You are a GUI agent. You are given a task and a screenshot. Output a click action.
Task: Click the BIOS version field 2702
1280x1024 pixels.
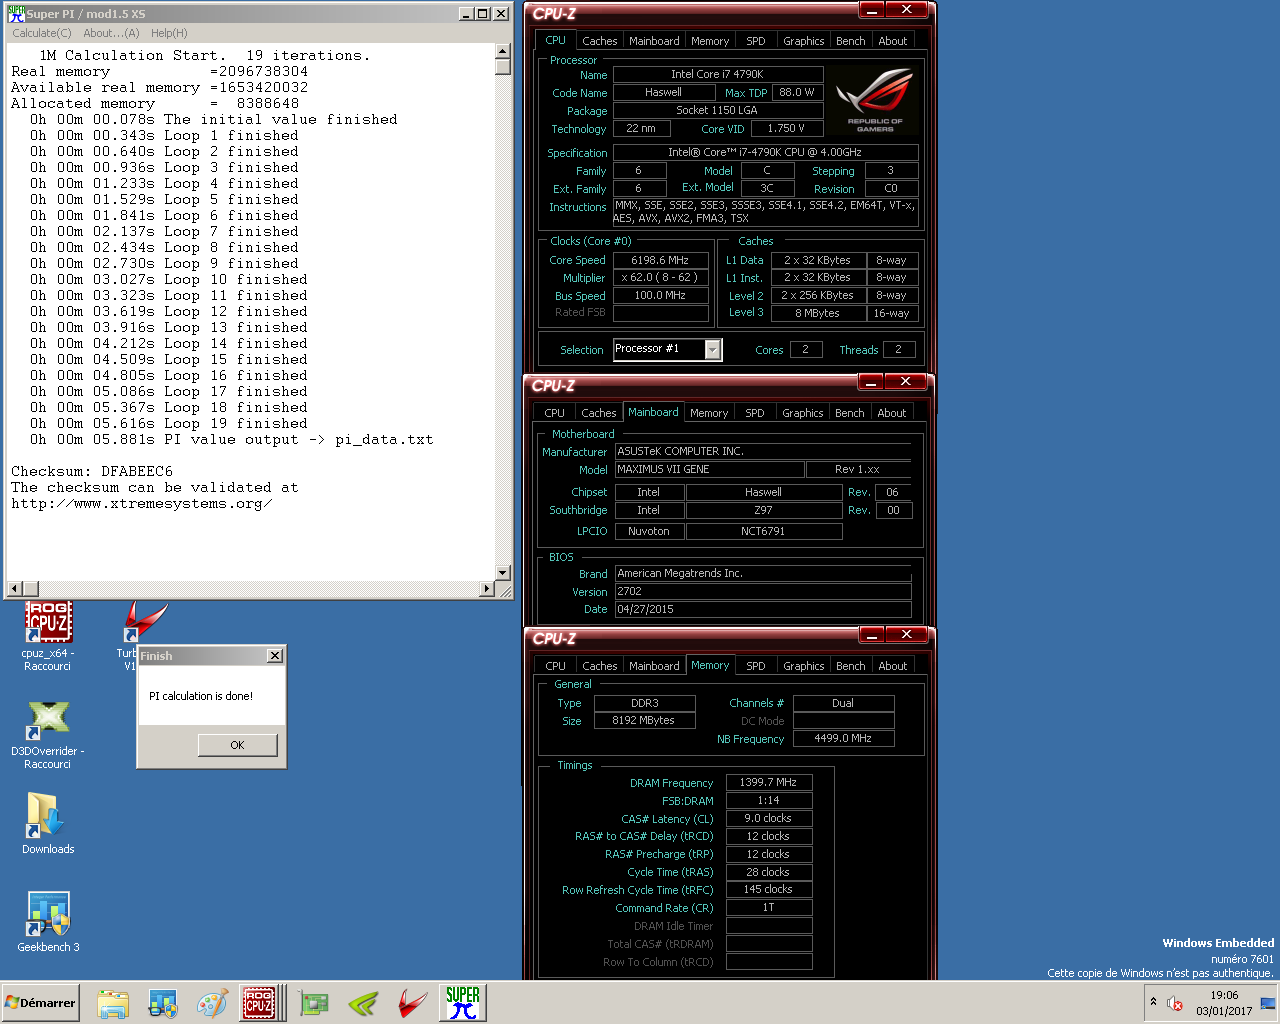coord(763,591)
